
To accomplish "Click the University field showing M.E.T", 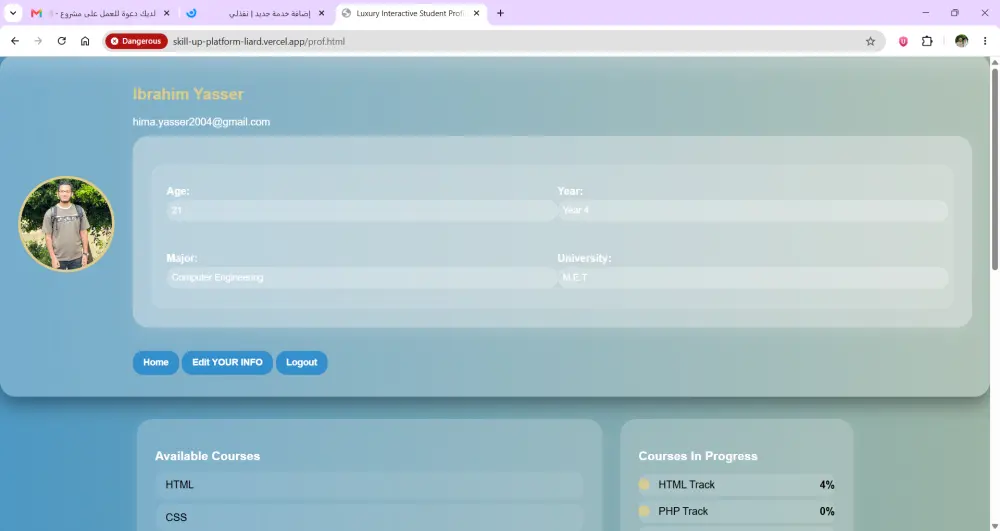I will 753,277.
